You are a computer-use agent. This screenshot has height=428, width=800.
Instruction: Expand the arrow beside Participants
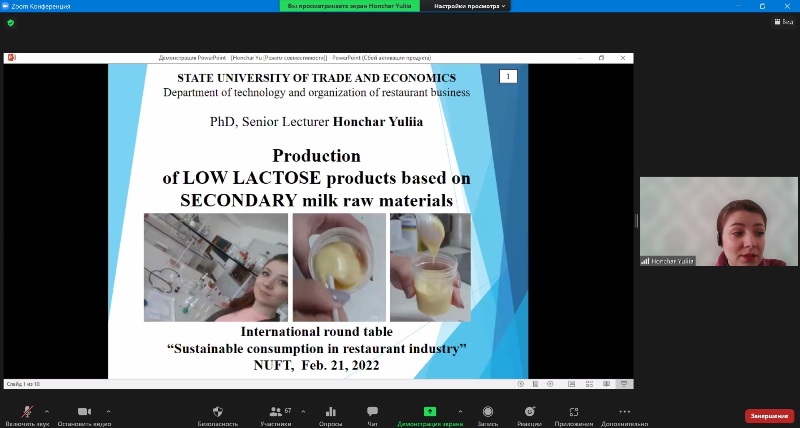tap(303, 411)
